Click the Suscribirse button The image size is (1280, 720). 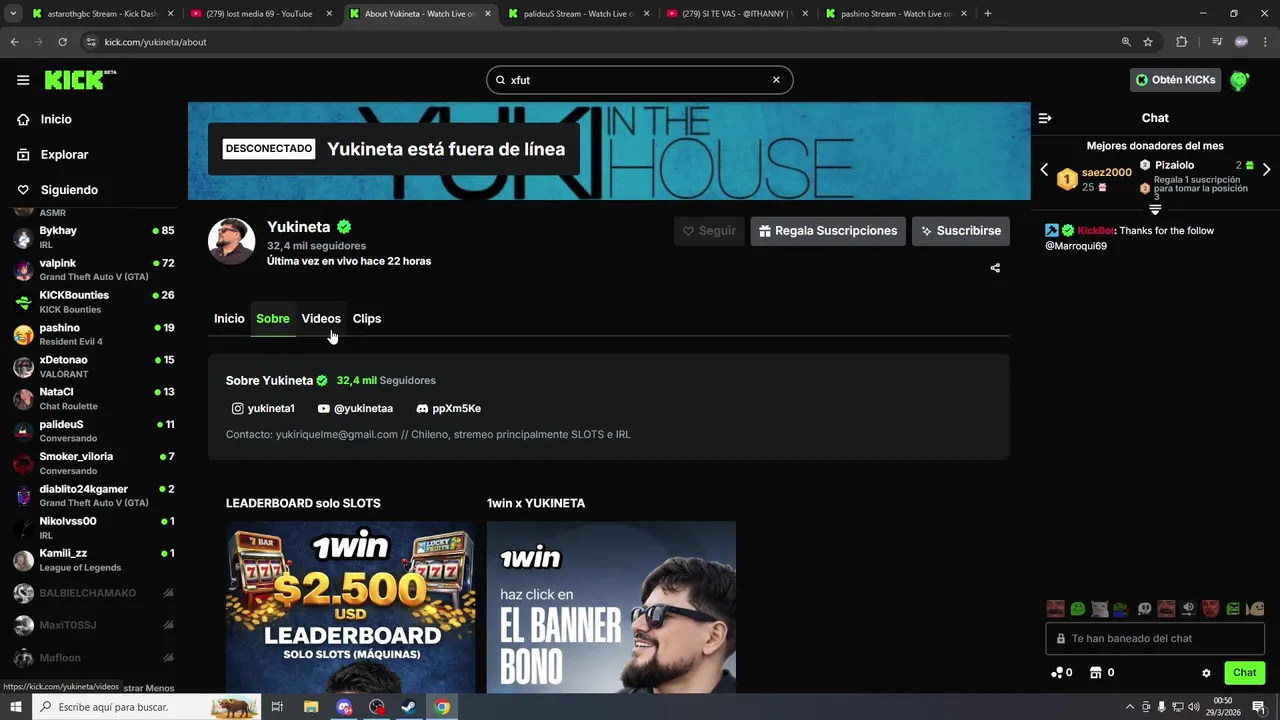click(961, 231)
